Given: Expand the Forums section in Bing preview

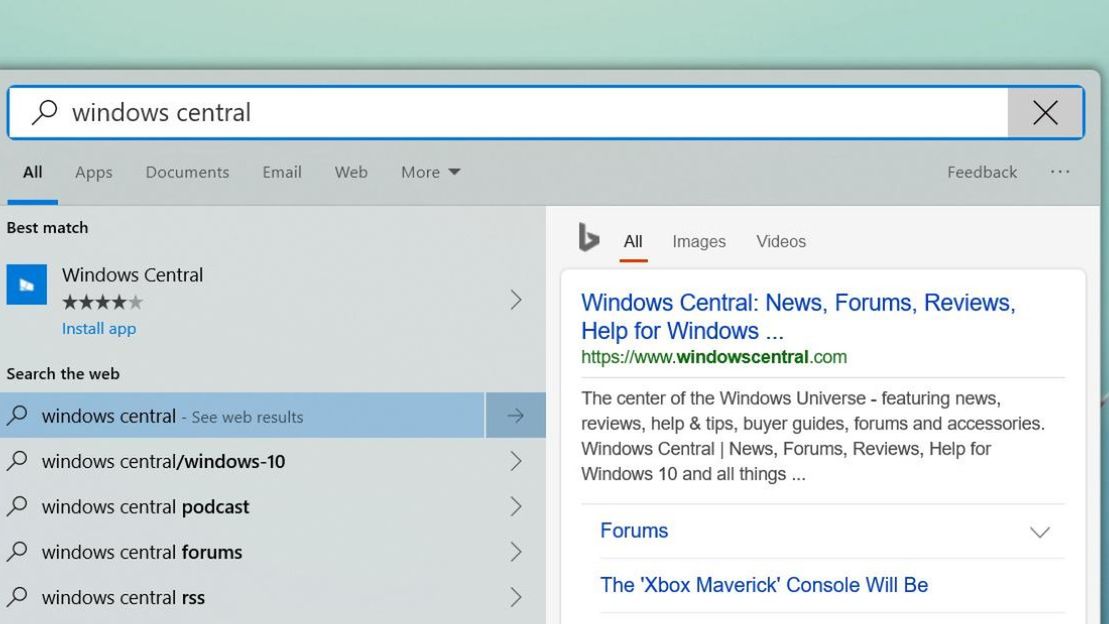Looking at the screenshot, I should [1040, 532].
